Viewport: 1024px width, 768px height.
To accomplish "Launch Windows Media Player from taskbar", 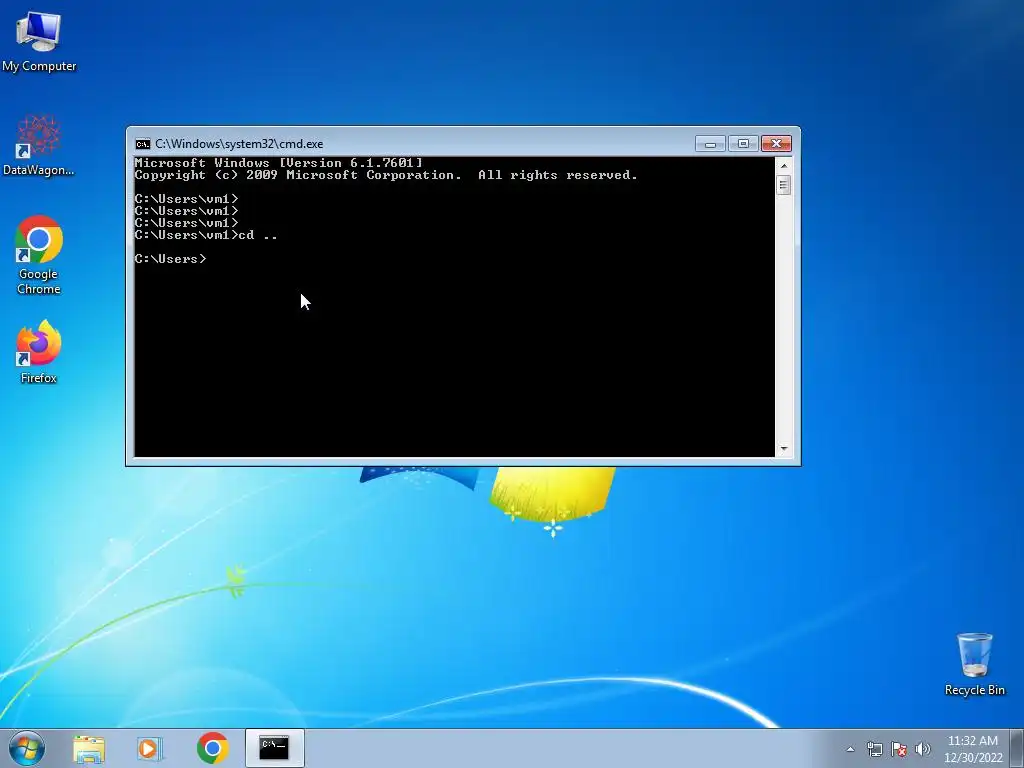I will point(149,748).
